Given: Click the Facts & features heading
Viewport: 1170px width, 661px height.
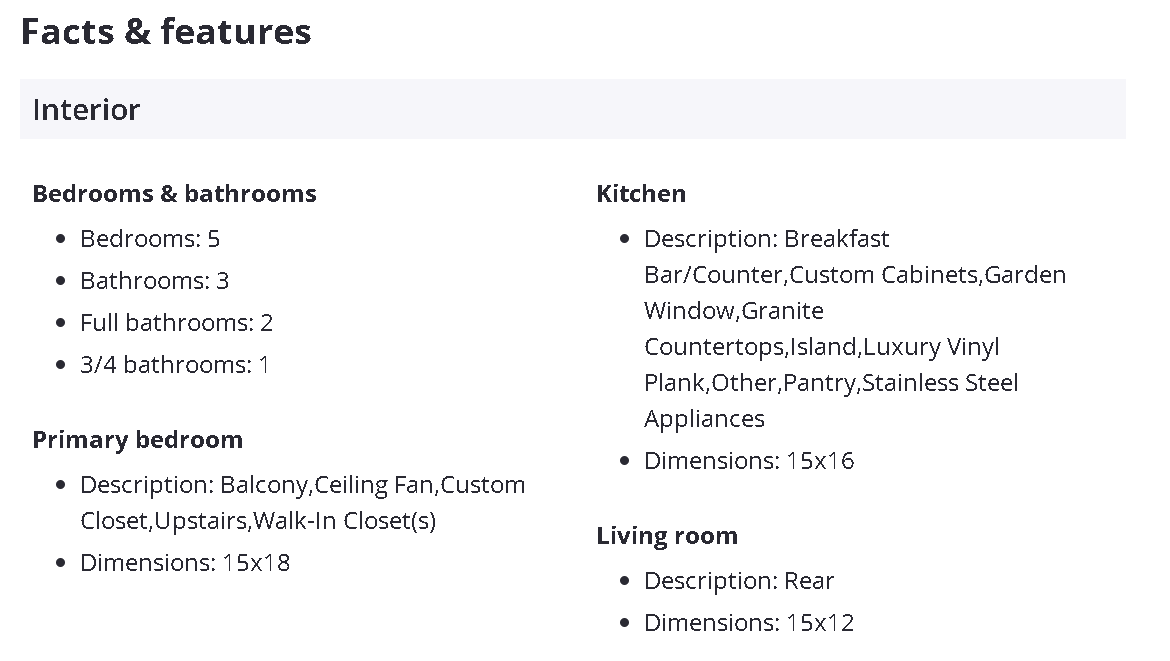Looking at the screenshot, I should click(x=166, y=32).
